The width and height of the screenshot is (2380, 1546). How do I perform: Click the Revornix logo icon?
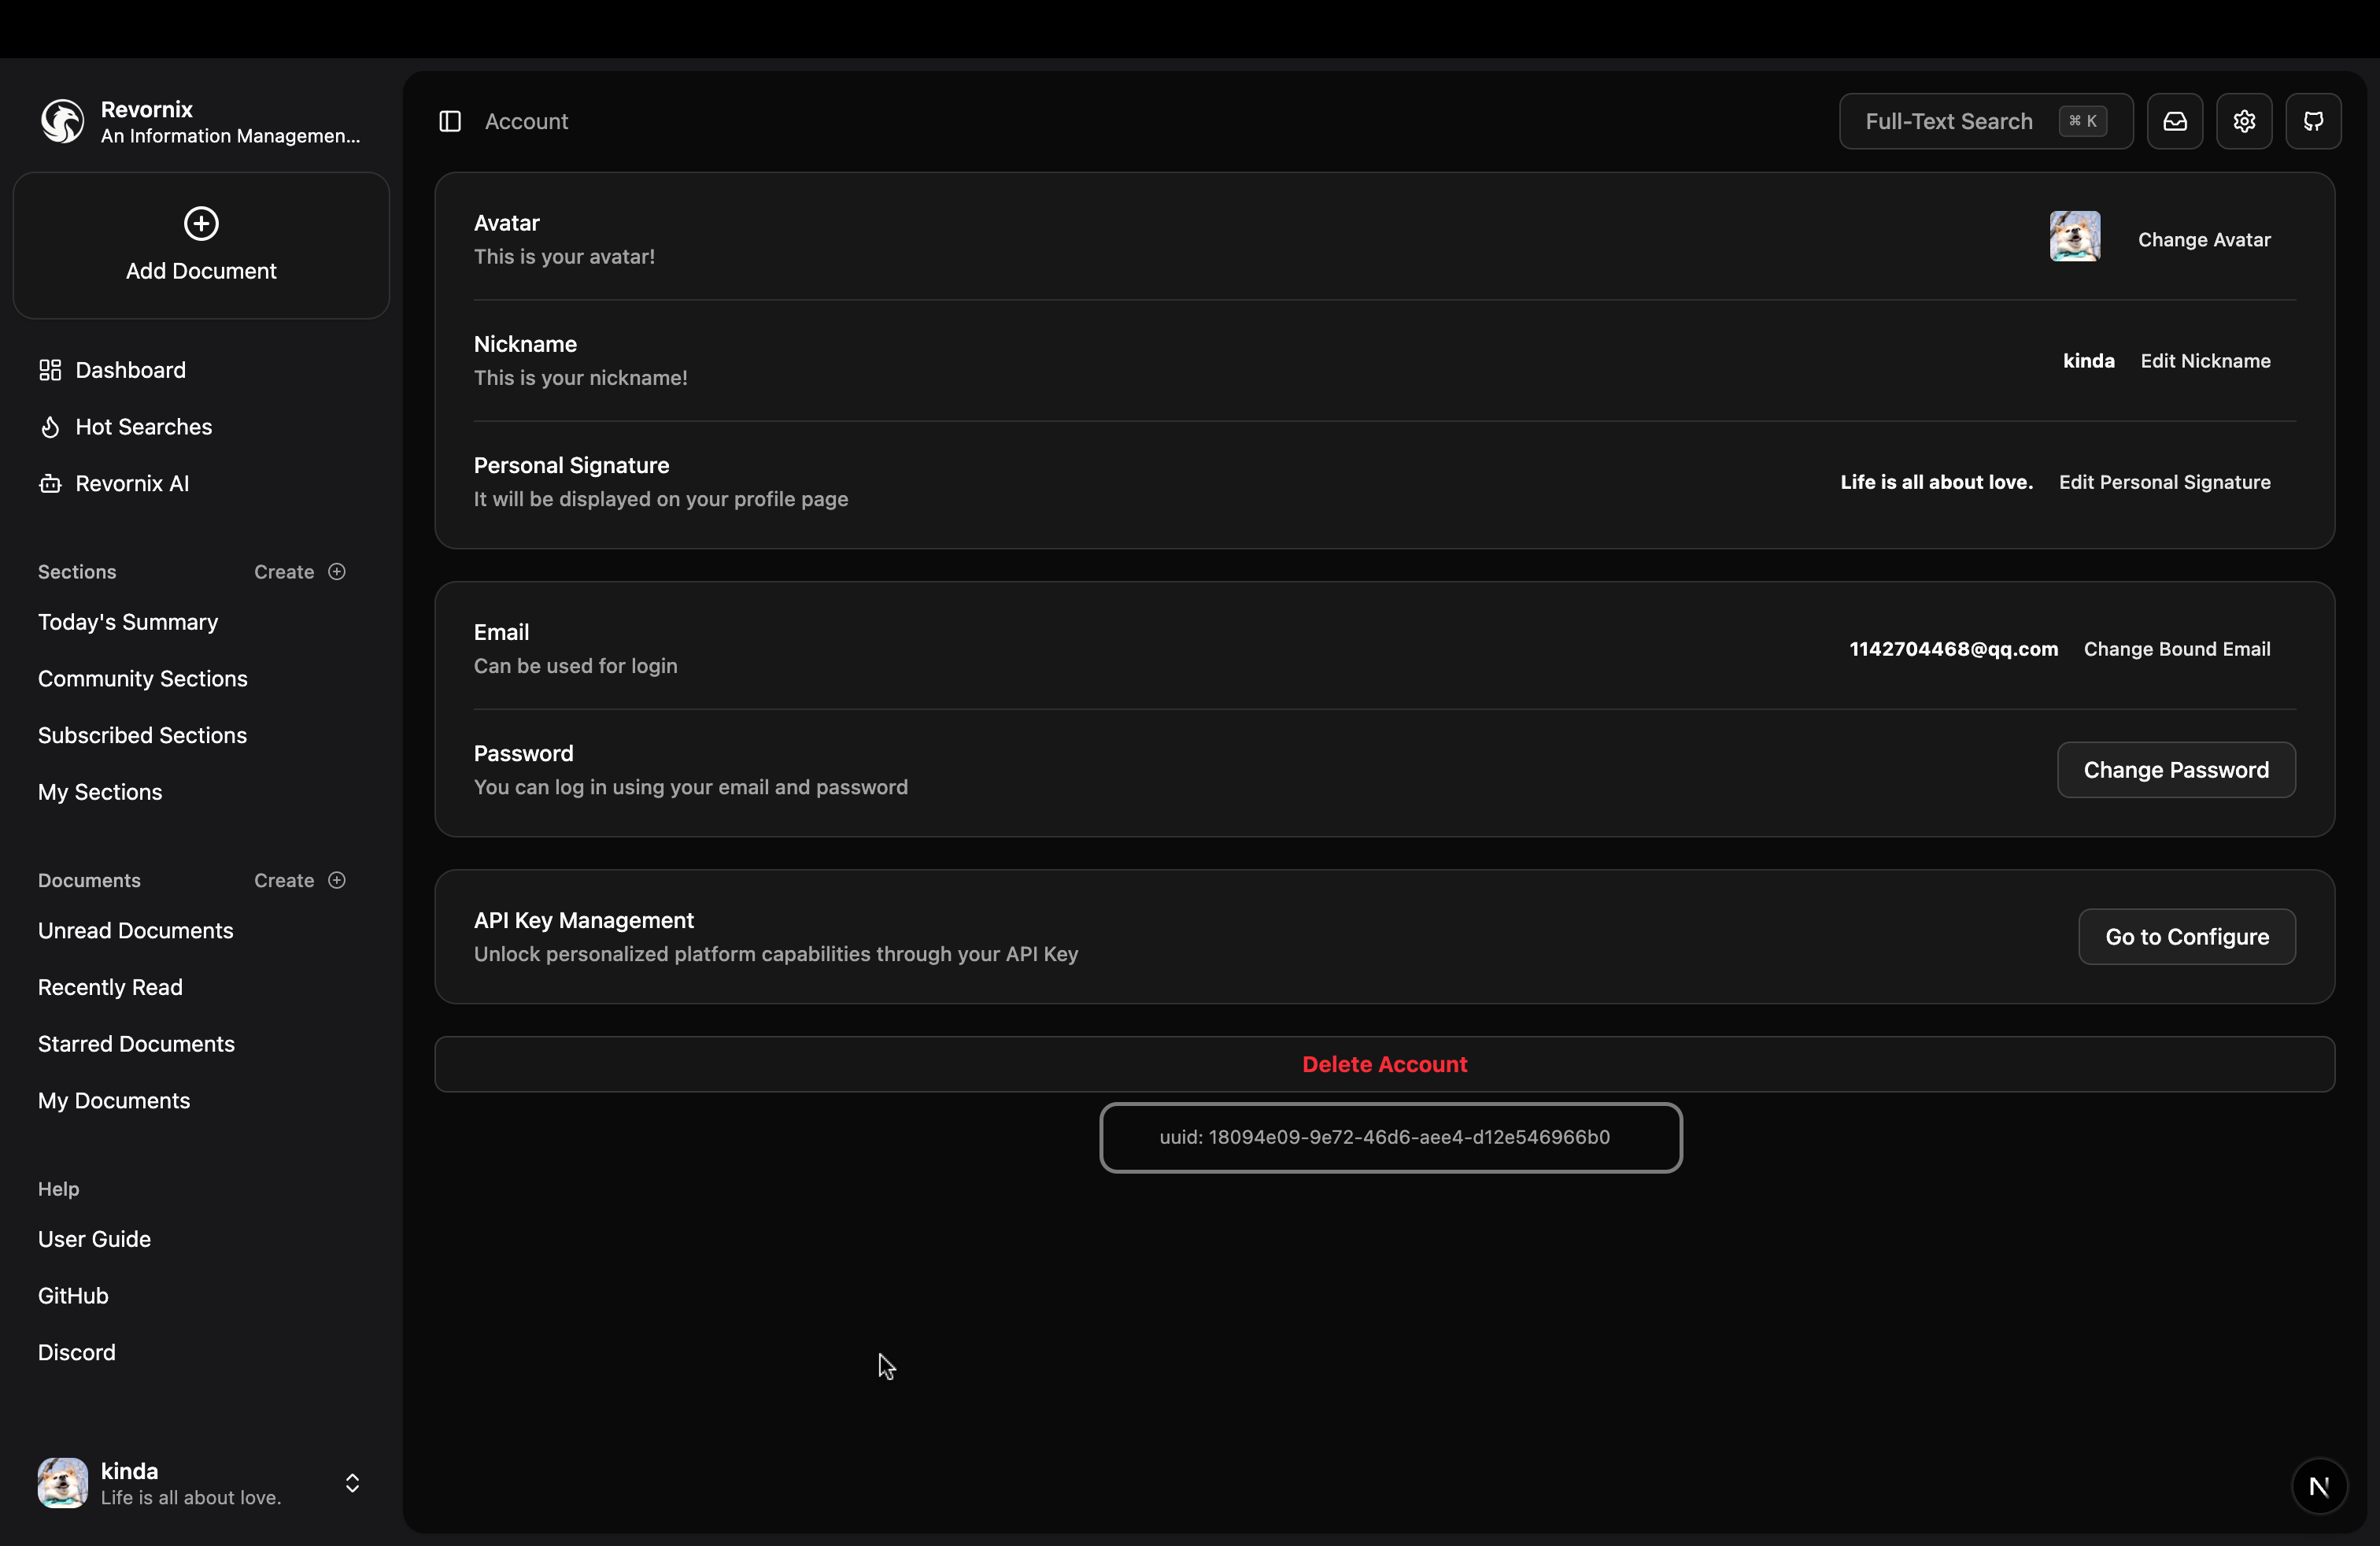pos(62,121)
